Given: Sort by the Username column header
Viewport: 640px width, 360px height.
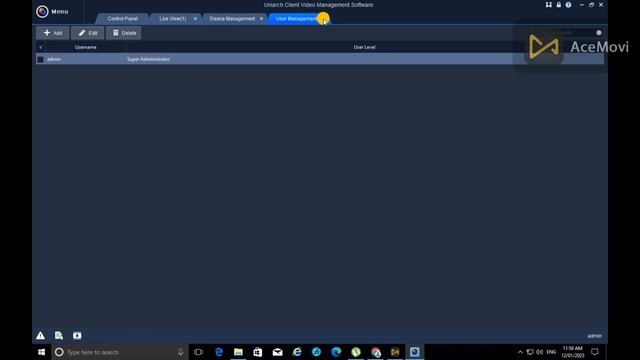Looking at the screenshot, I should tap(86, 47).
